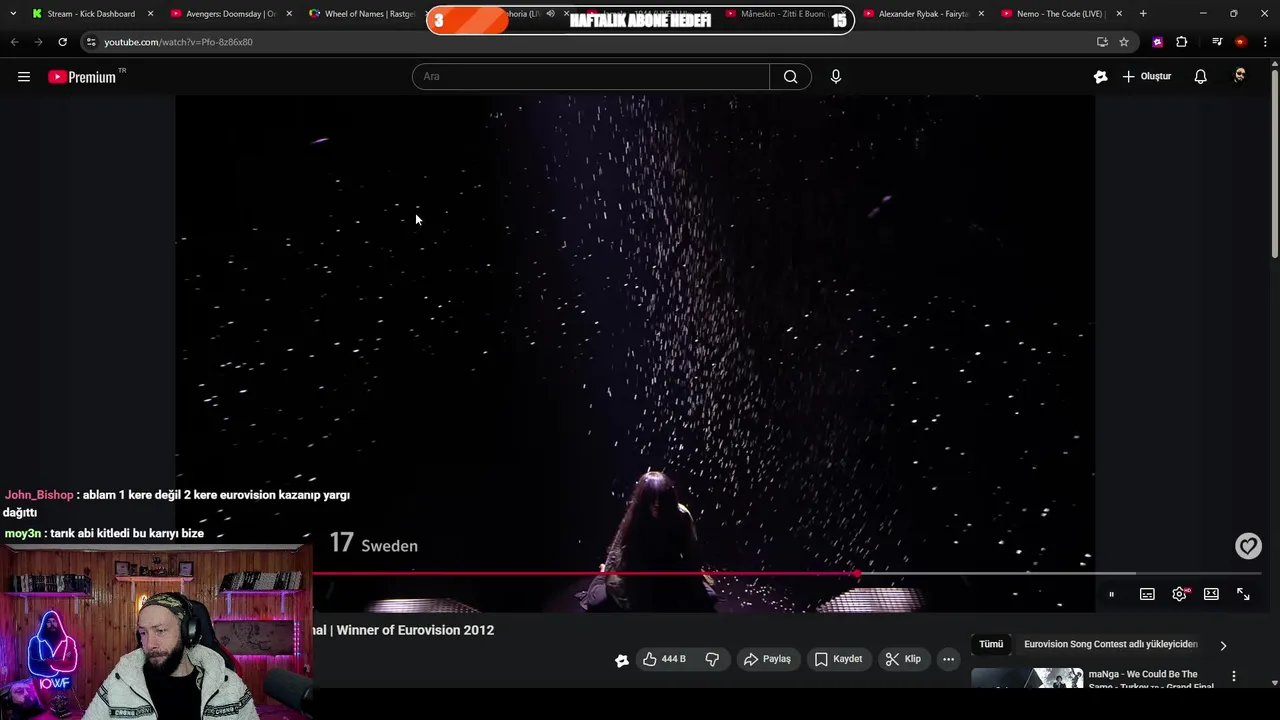Select the Tümü filter chip

(991, 645)
